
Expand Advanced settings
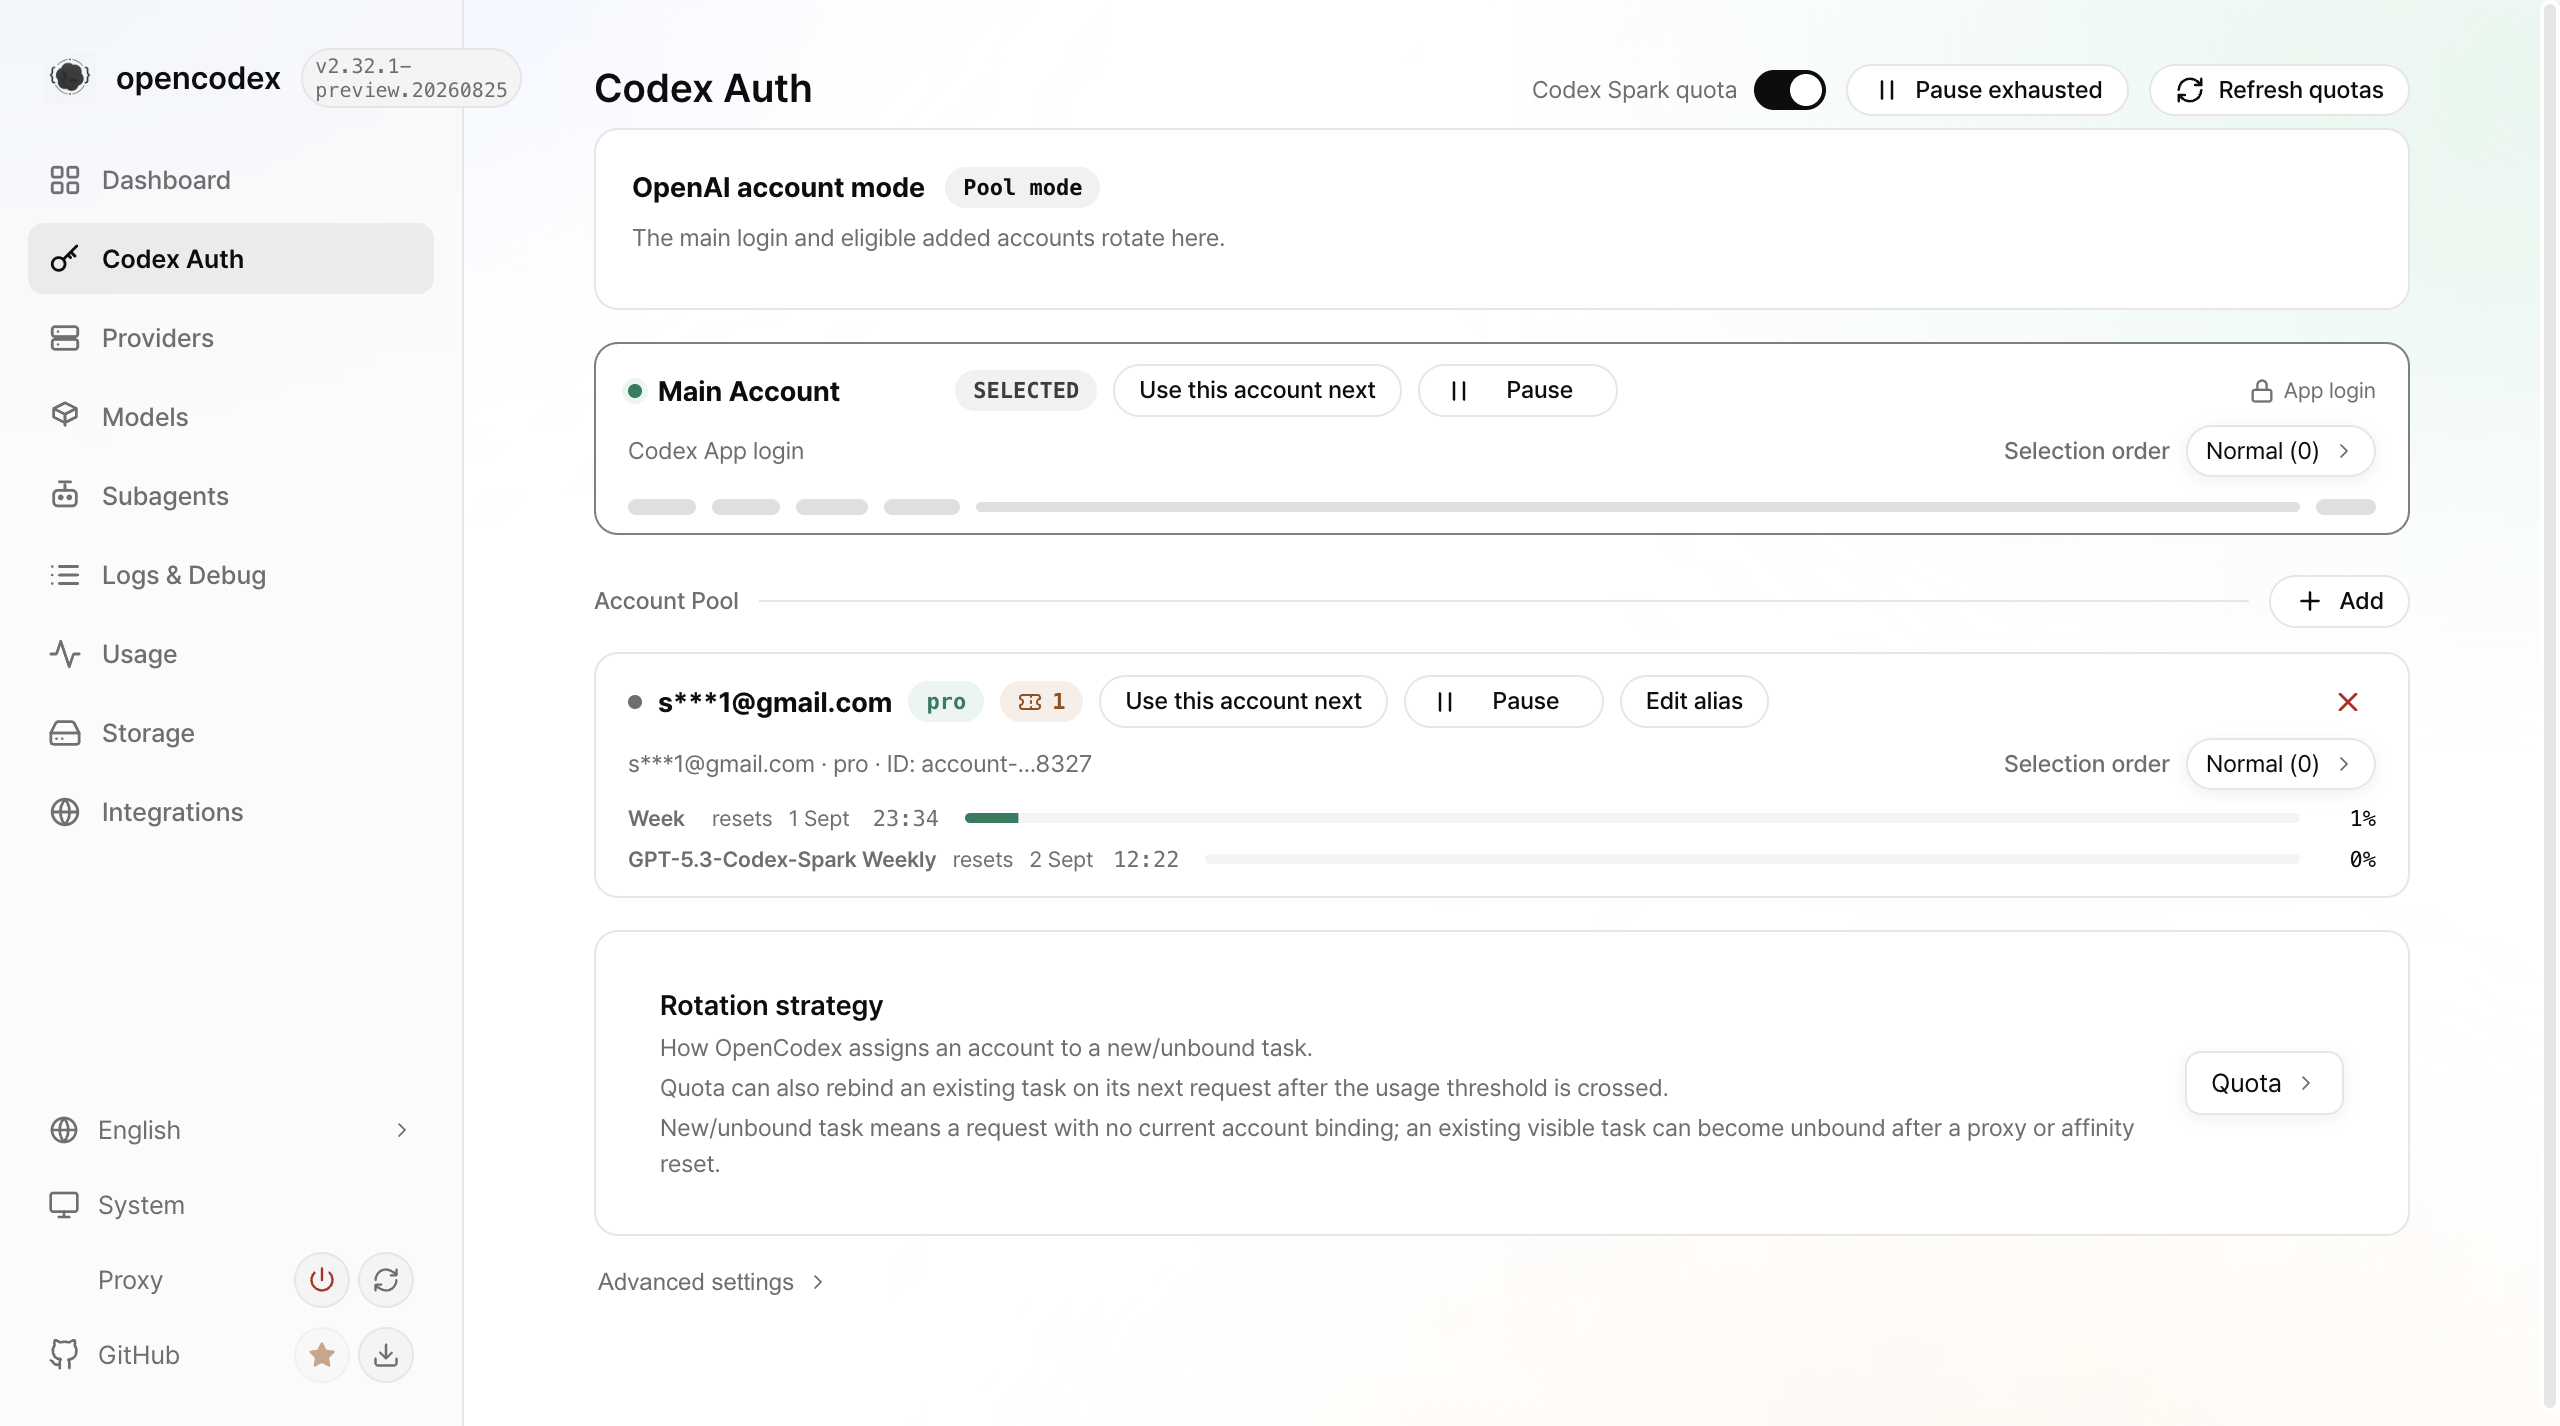(710, 1282)
